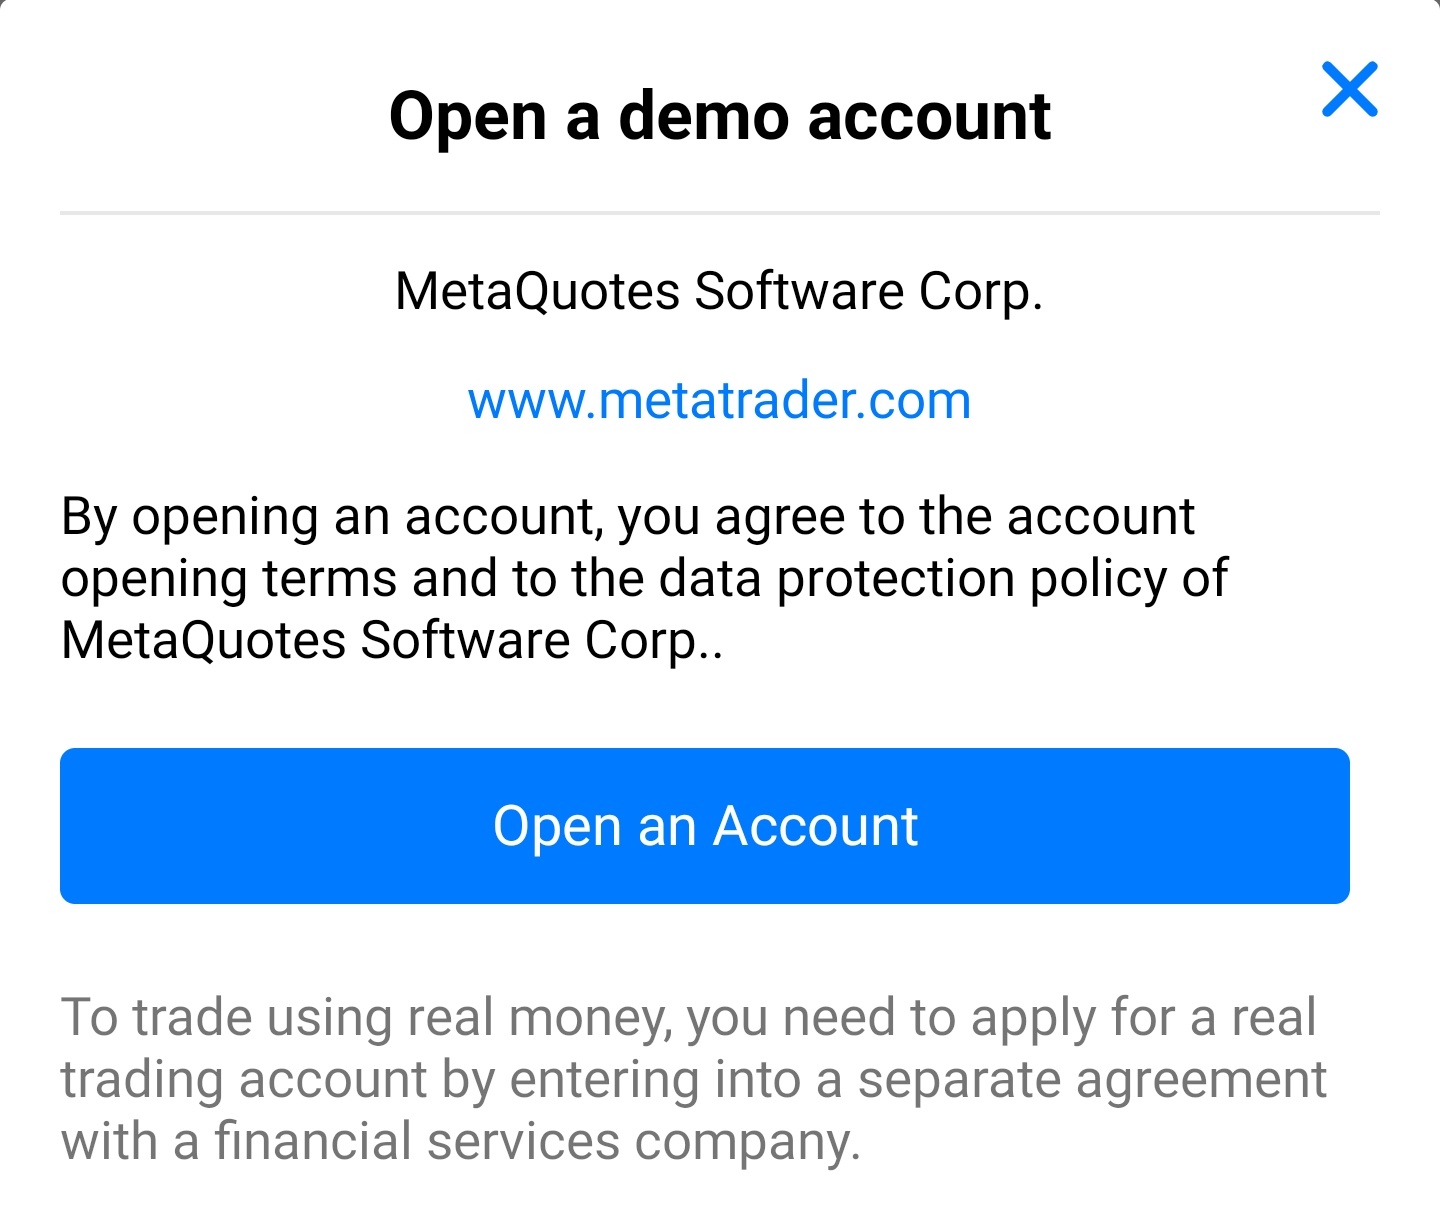
Task: Click the "Open a demo account" heading
Action: [719, 117]
